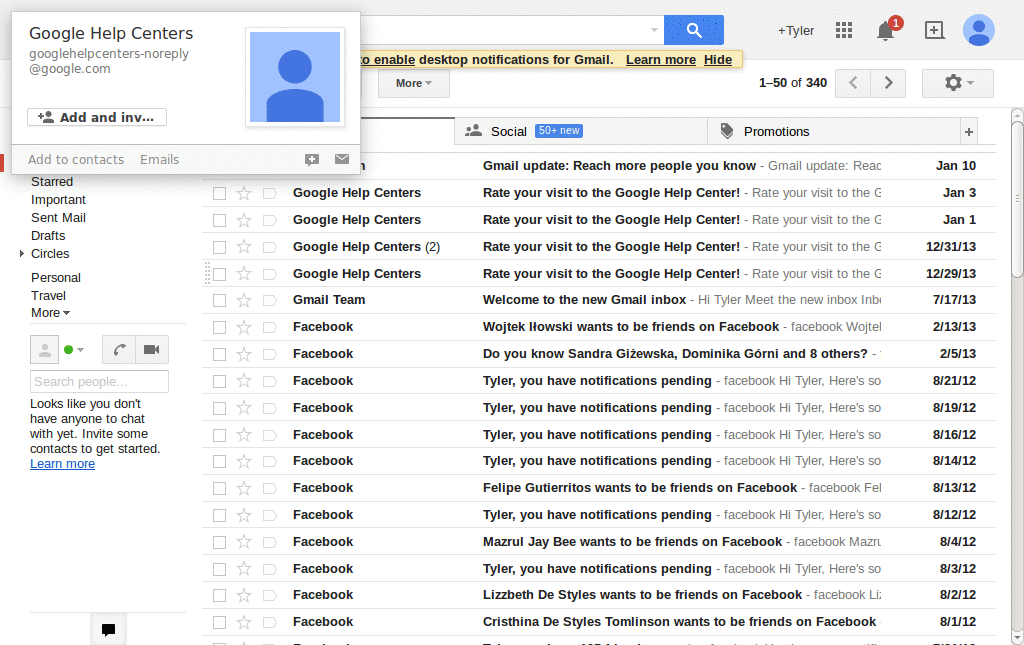Screen dimensions: 1024x645
Task: Hide the desktop notifications banner
Action: click(x=717, y=59)
